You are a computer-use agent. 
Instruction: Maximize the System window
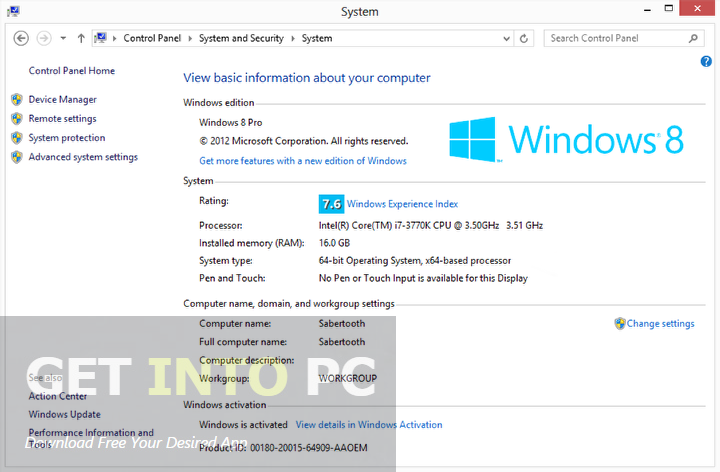pyautogui.click(x=669, y=8)
